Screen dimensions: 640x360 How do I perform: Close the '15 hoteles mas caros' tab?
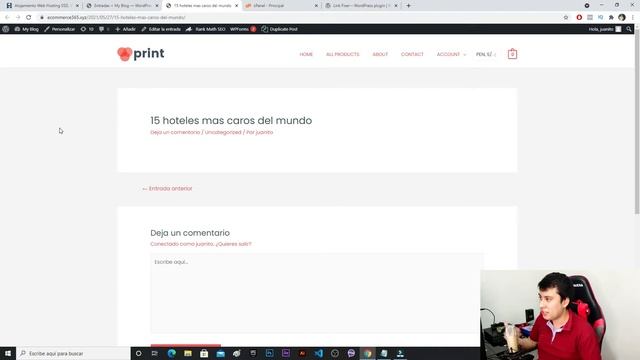point(236,6)
